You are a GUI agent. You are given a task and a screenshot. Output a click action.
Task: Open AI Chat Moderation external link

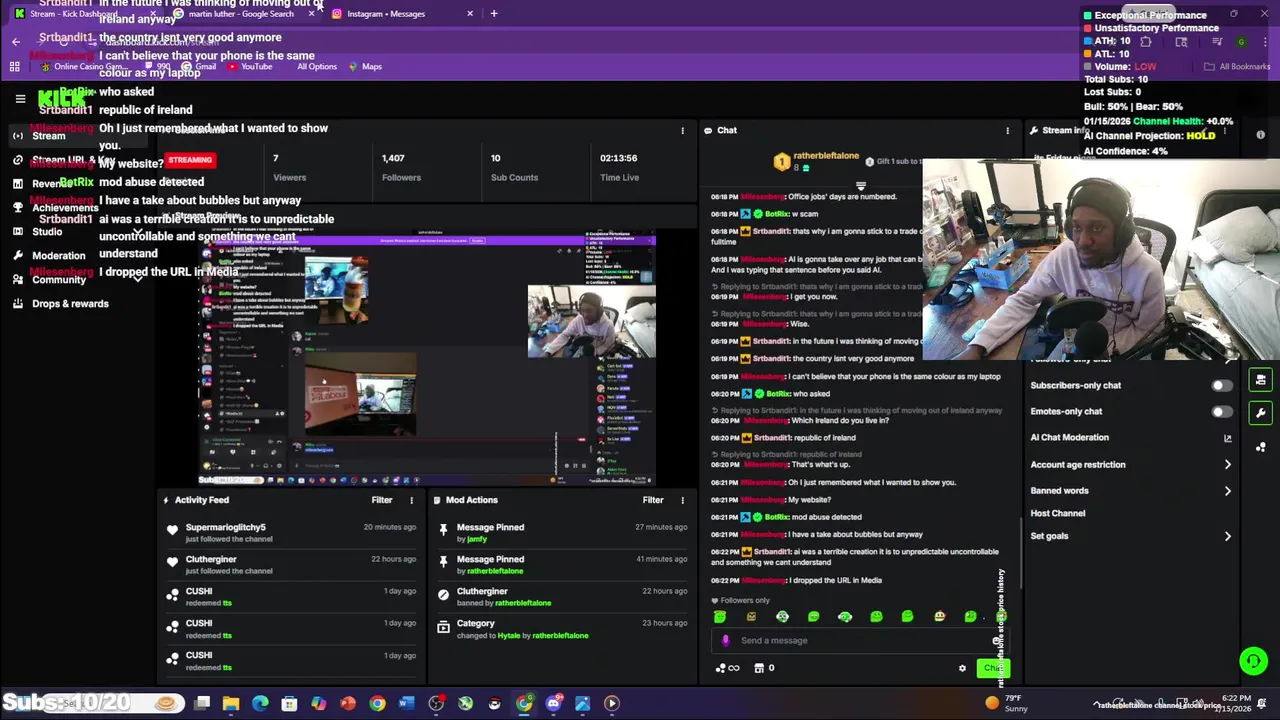pyautogui.click(x=1228, y=438)
